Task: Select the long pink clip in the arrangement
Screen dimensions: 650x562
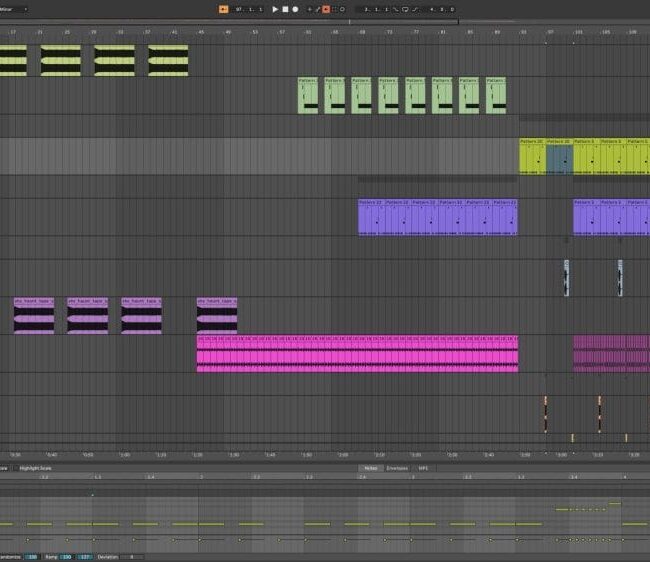Action: click(357, 354)
